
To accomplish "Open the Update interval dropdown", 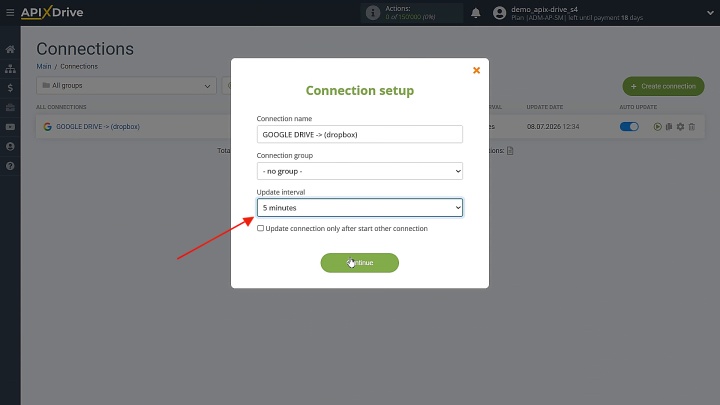I will (x=360, y=208).
